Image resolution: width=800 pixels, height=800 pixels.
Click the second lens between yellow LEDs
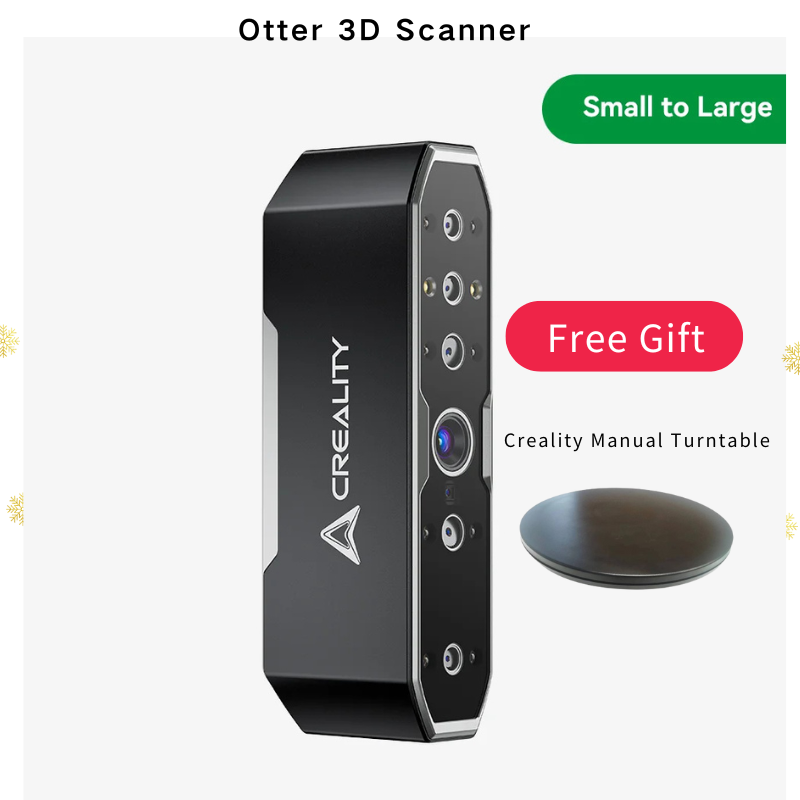pyautogui.click(x=452, y=288)
